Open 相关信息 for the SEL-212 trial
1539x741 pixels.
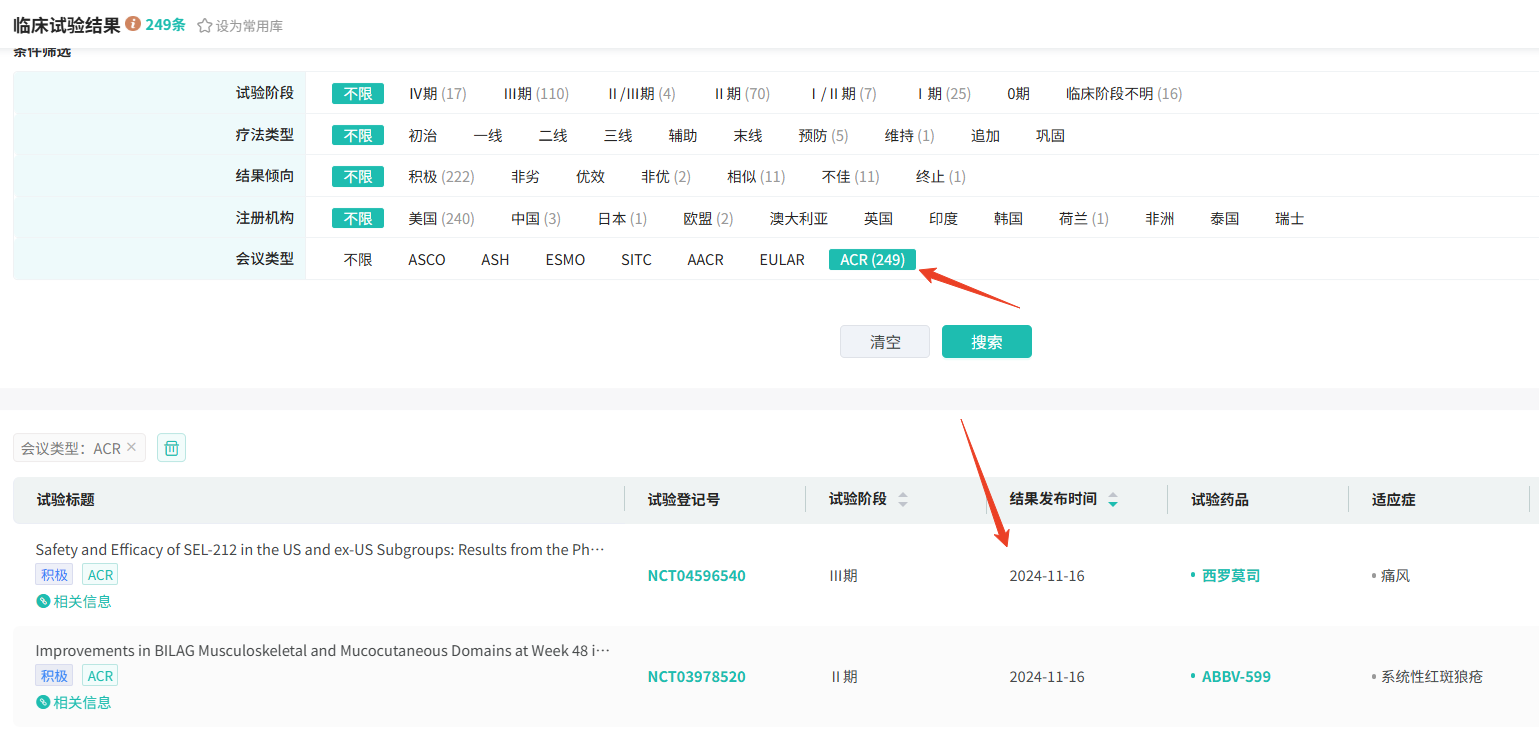tap(74, 601)
